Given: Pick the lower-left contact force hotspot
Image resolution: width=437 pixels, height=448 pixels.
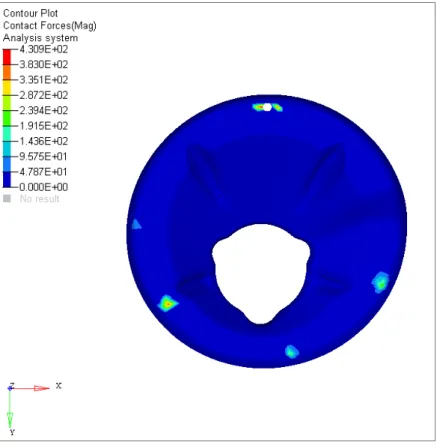Looking at the screenshot, I should pyautogui.click(x=168, y=303).
